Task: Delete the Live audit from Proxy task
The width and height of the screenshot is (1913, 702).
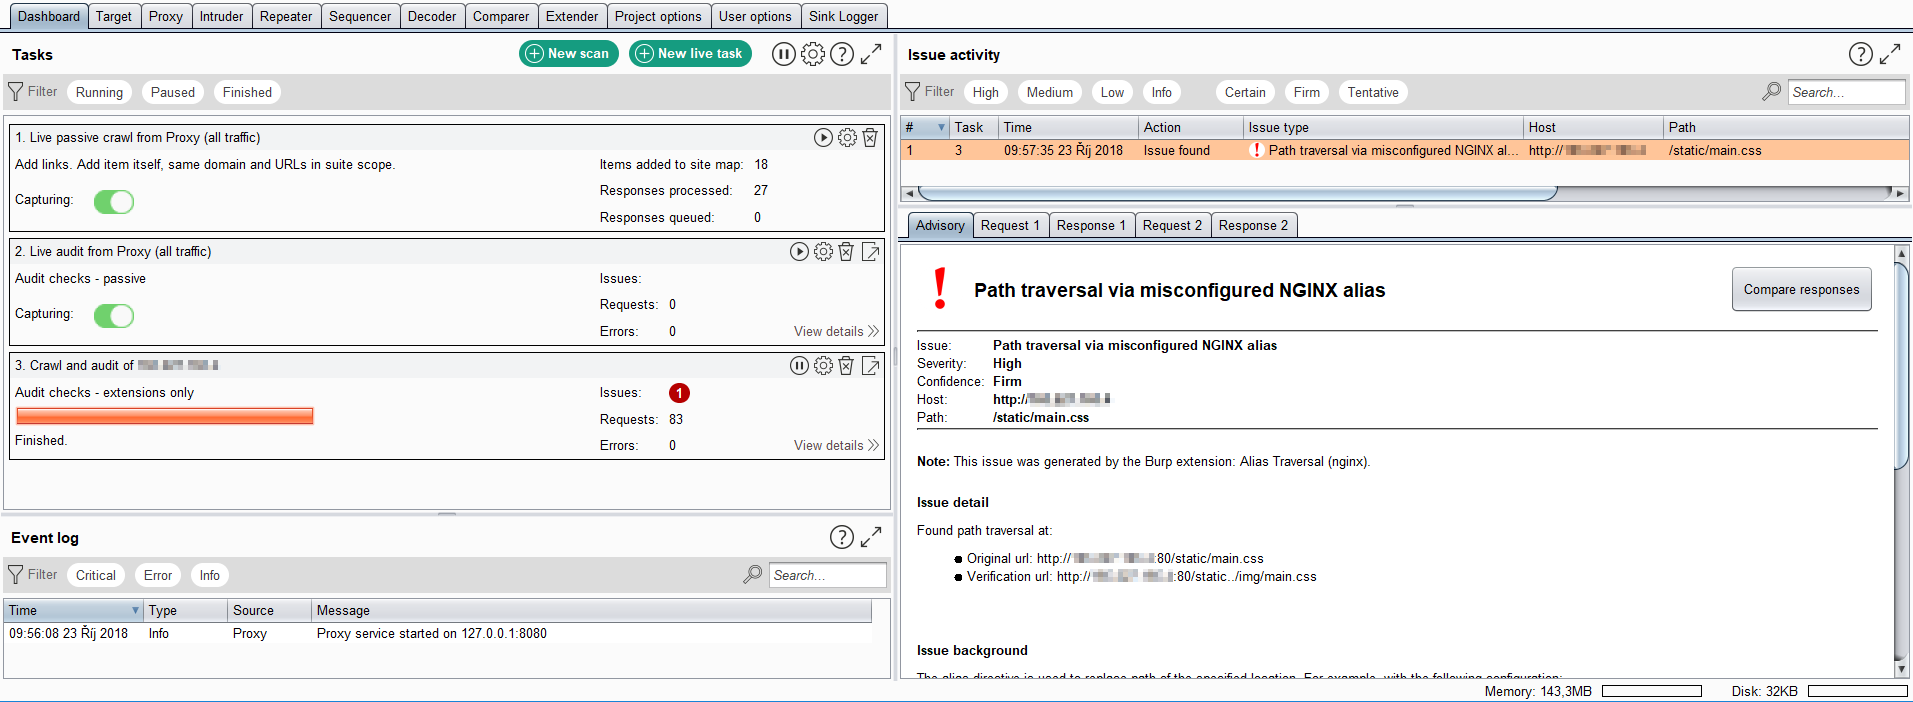Action: click(846, 252)
